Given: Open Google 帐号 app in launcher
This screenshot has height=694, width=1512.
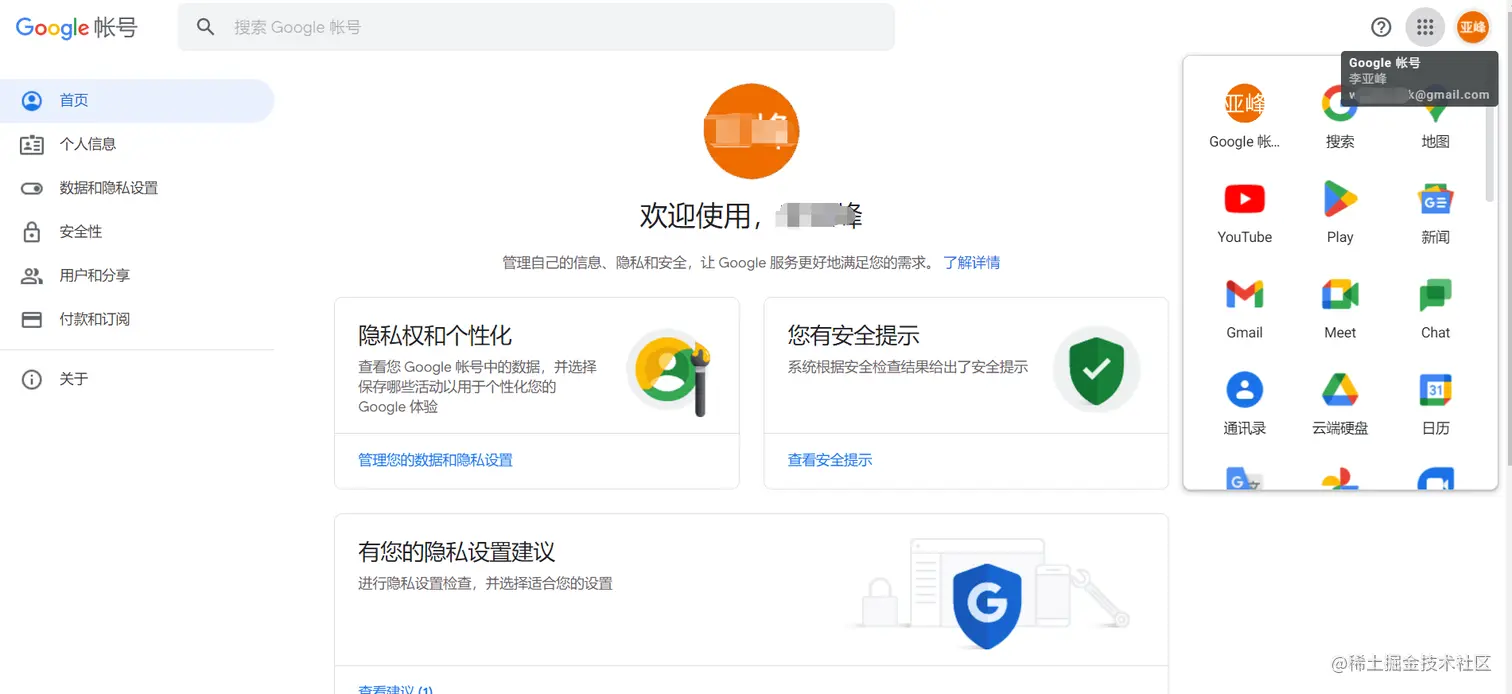Looking at the screenshot, I should [x=1244, y=117].
